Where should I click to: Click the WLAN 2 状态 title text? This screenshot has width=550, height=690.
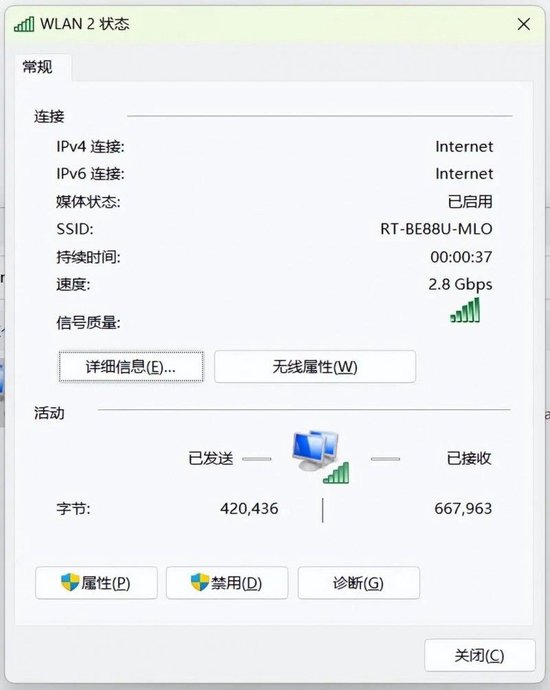point(85,24)
